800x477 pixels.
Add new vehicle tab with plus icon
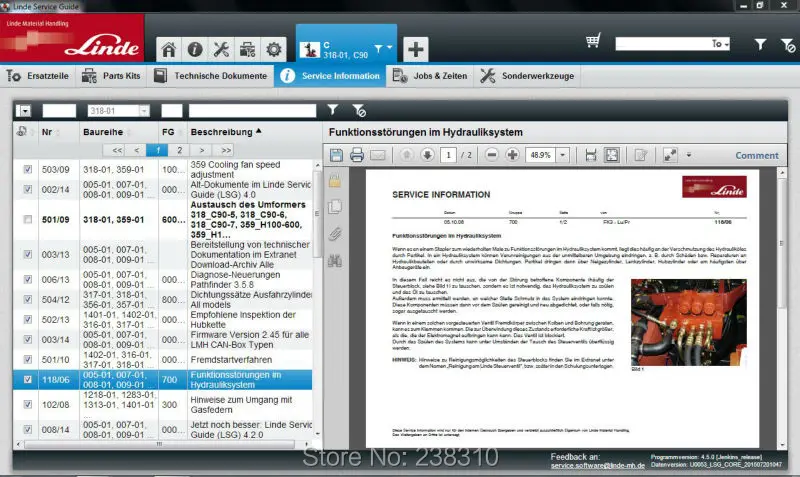[415, 49]
